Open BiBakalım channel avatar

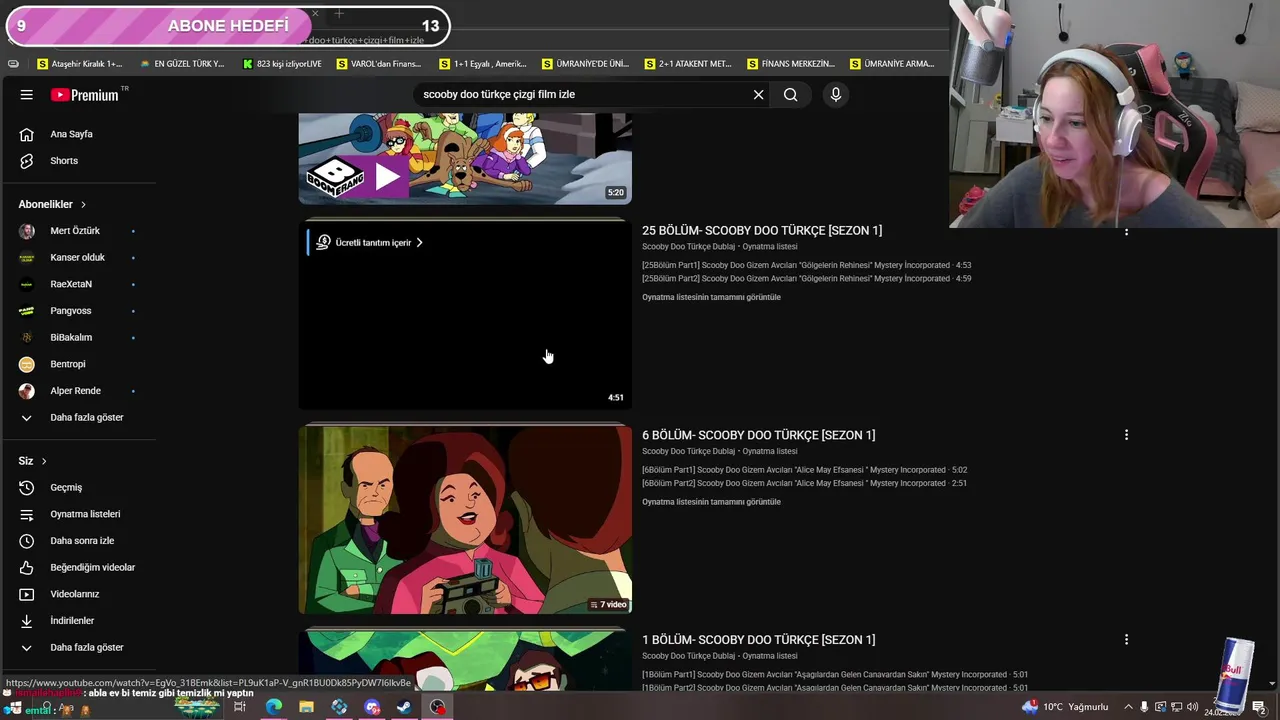[x=27, y=338]
